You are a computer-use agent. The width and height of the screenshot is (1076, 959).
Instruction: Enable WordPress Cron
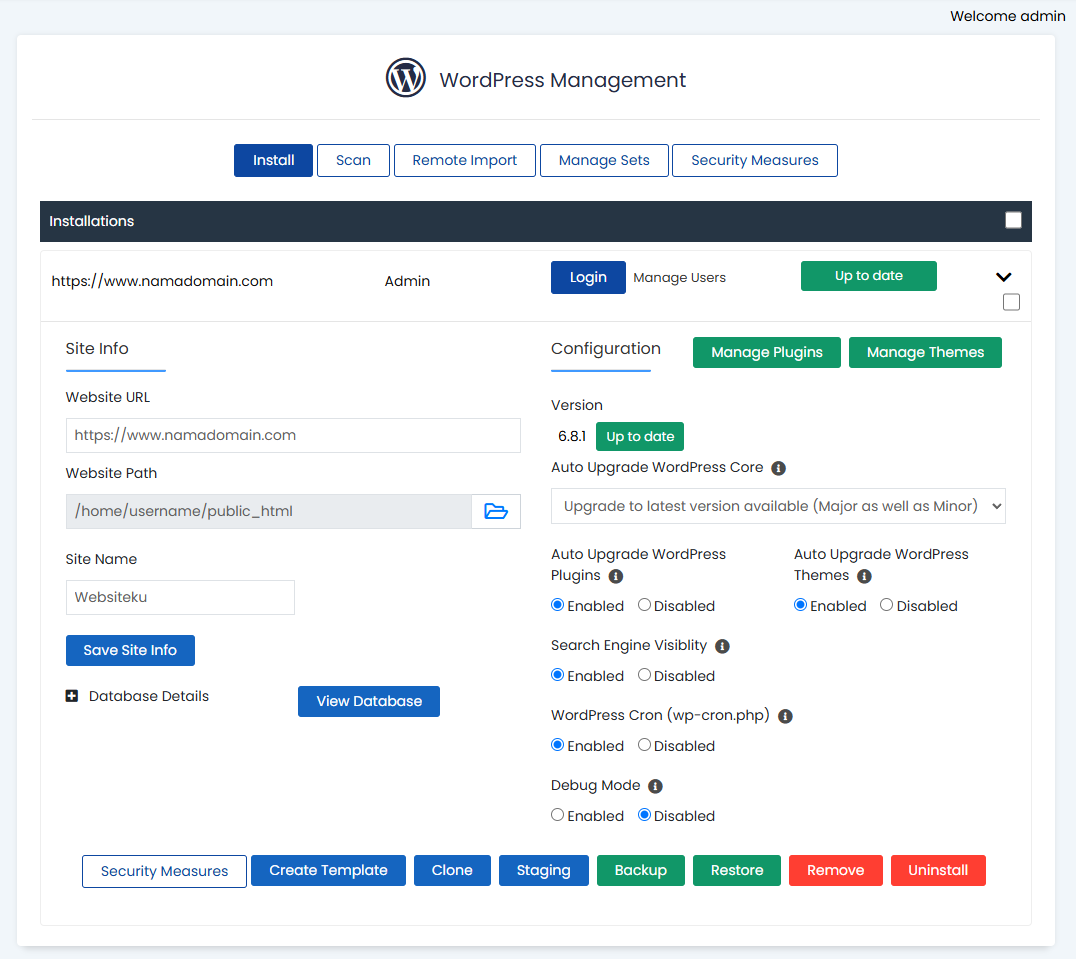[x=557, y=745]
